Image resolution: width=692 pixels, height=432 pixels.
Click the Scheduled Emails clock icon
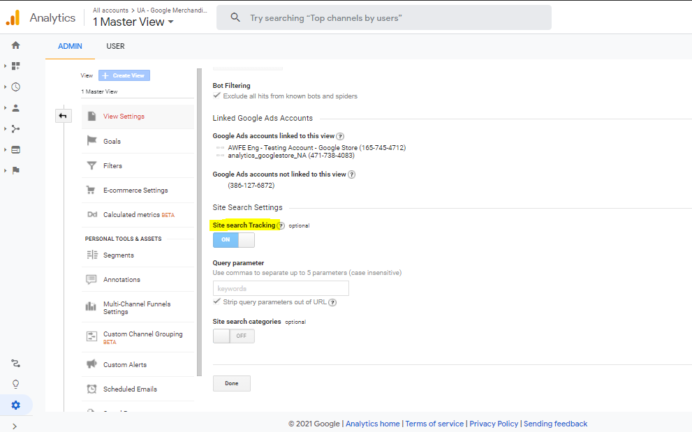point(92,389)
